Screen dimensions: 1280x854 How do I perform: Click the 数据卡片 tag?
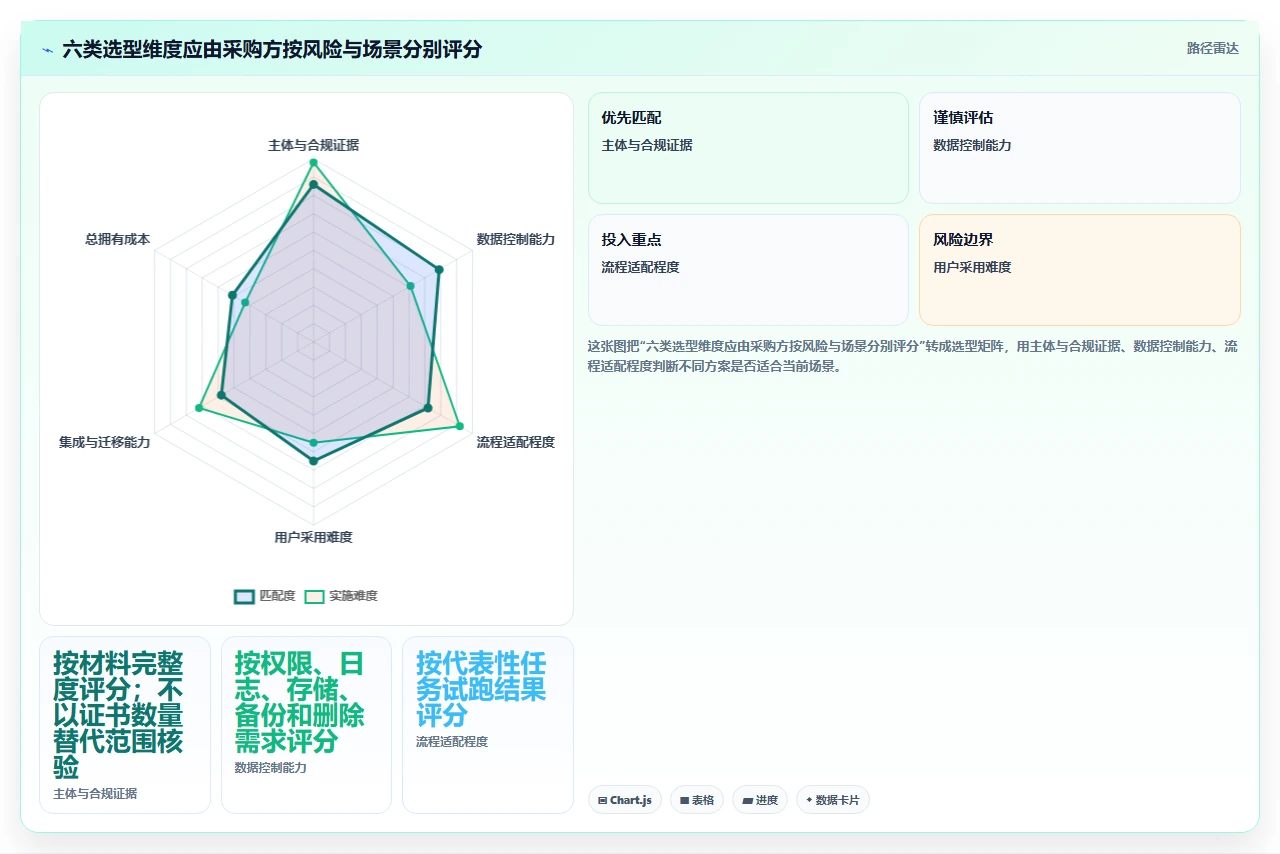coord(833,800)
